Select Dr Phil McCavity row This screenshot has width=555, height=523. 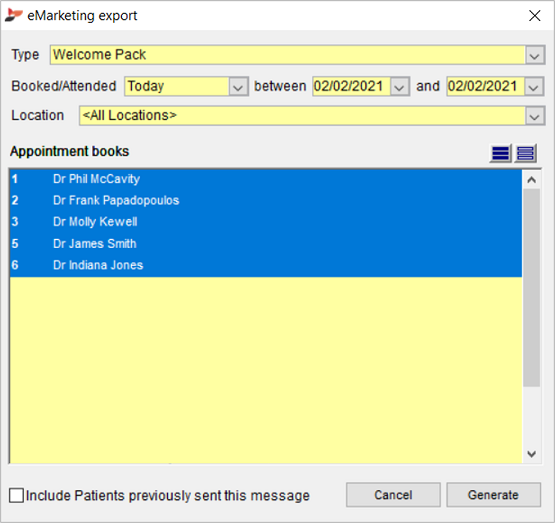pos(265,179)
